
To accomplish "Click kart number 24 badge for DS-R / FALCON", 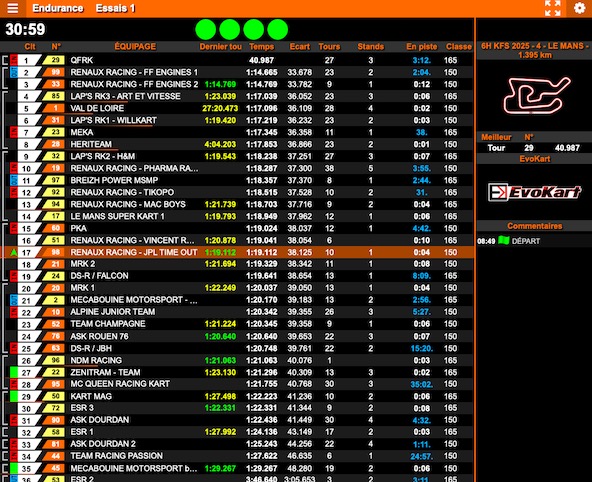I will tap(54, 276).
